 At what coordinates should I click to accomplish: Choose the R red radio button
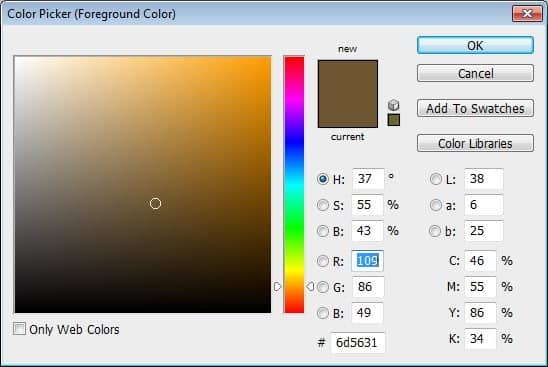pyautogui.click(x=323, y=261)
